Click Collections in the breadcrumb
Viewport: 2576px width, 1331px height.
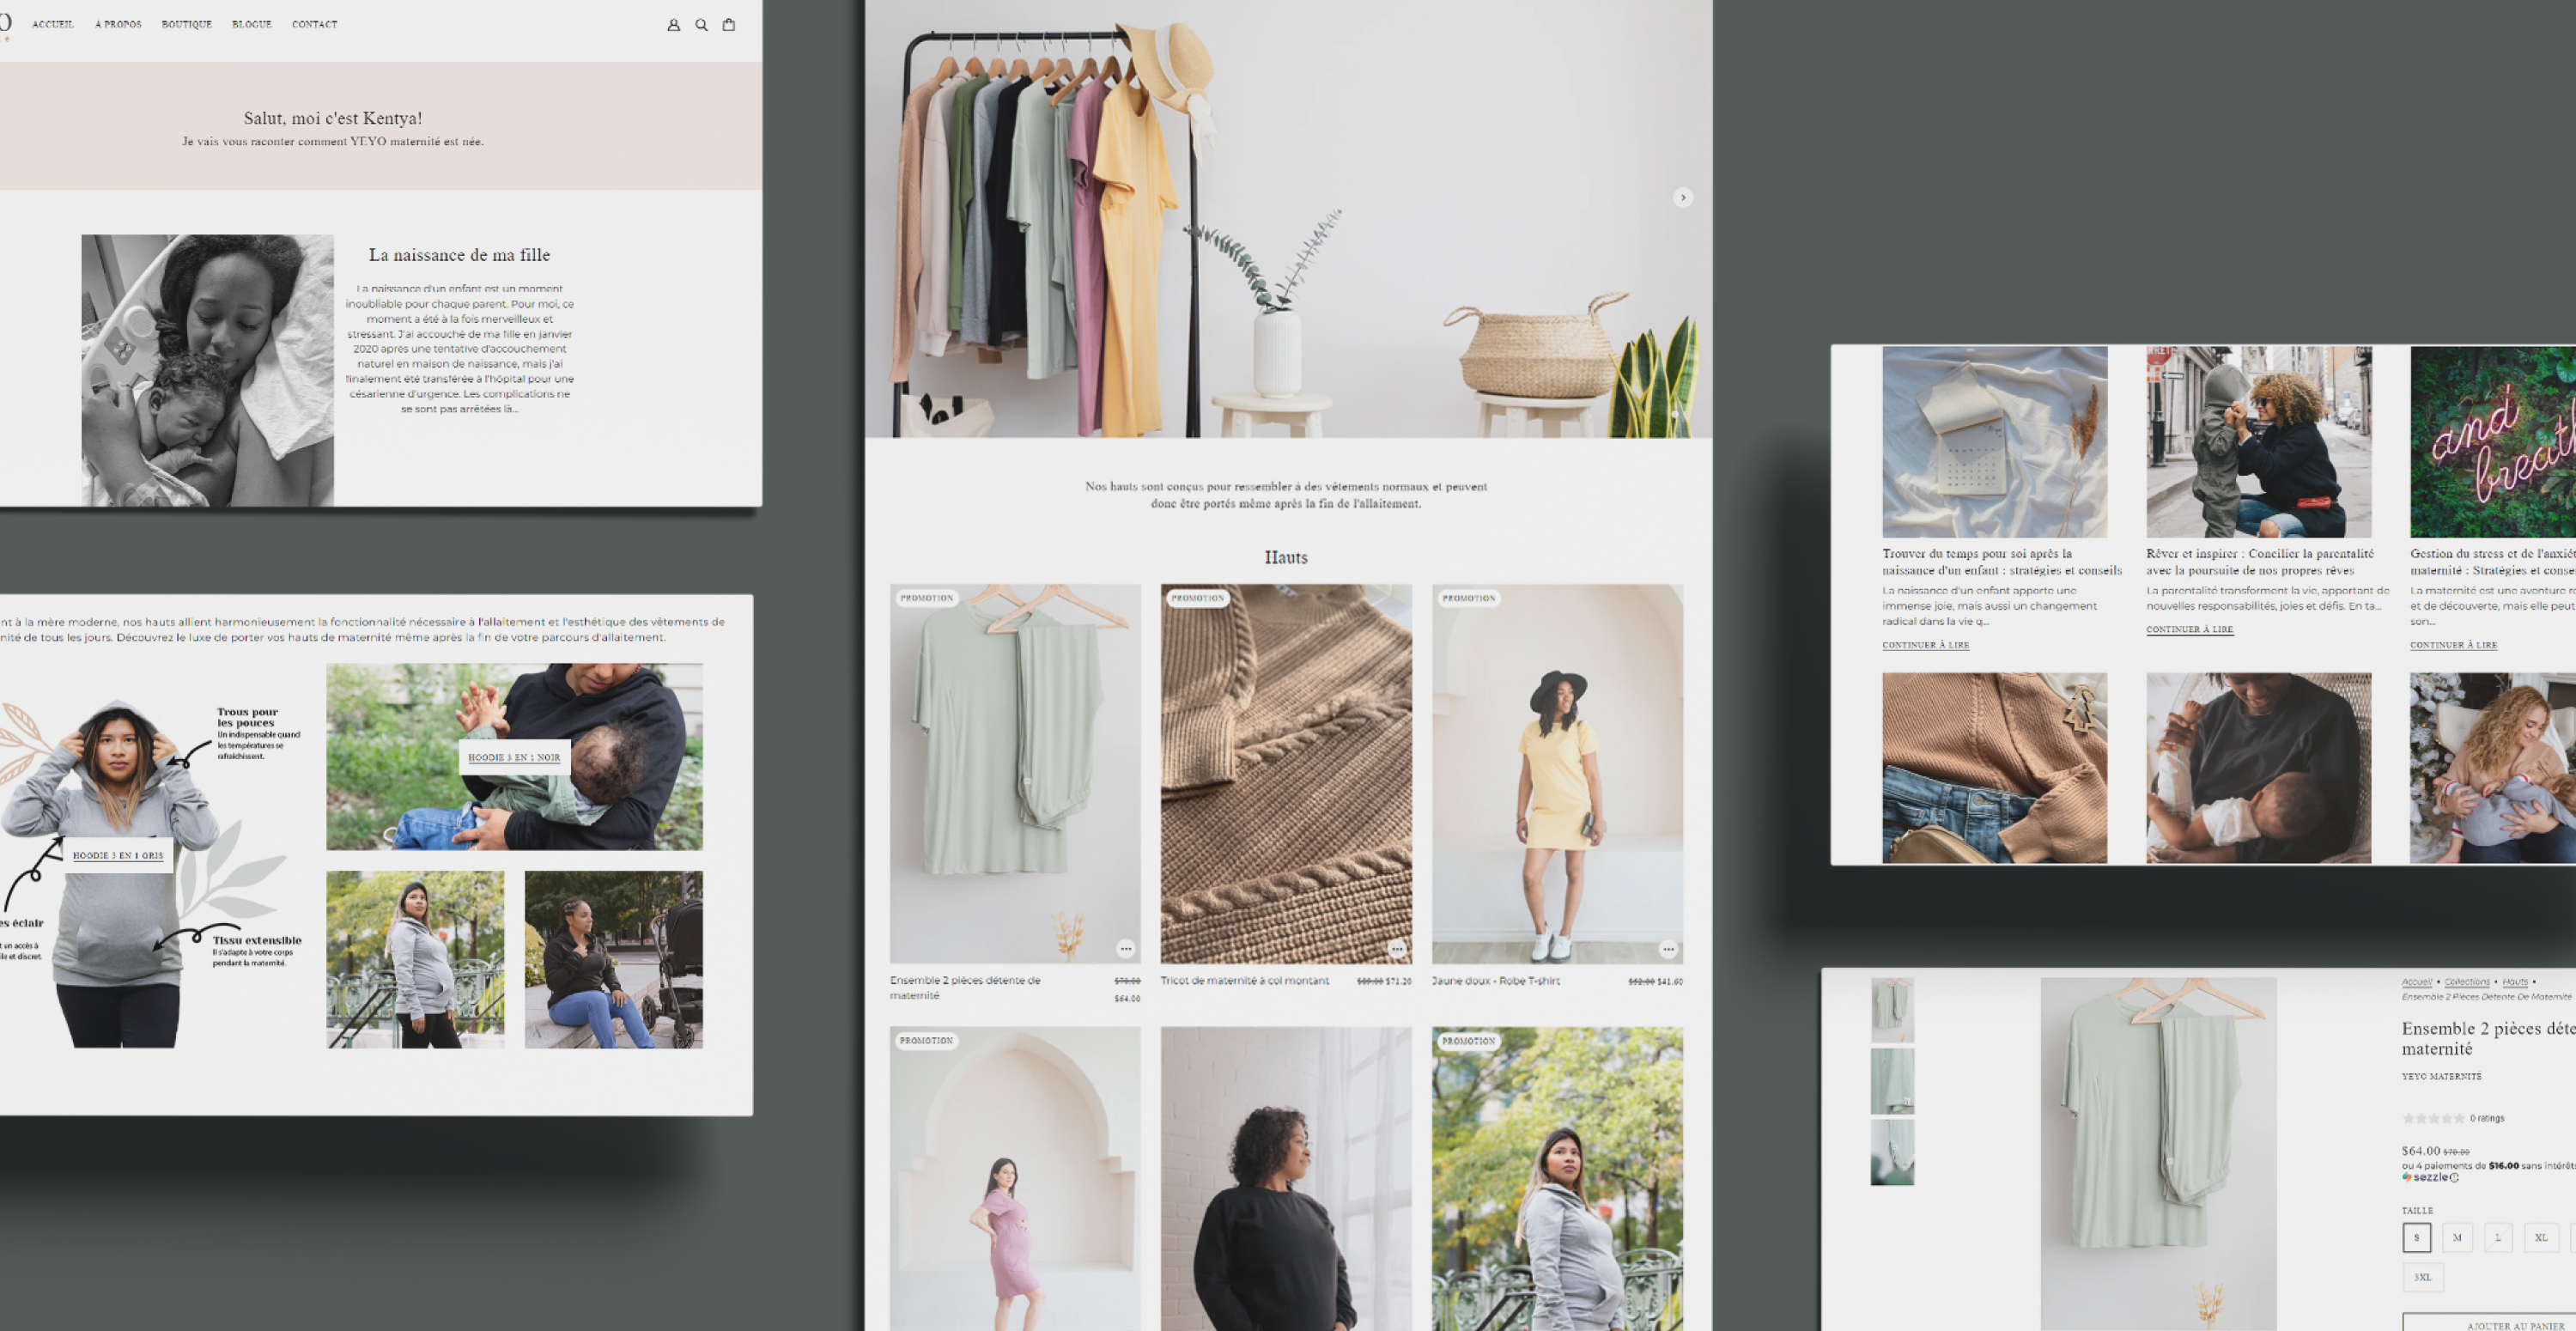point(2467,982)
